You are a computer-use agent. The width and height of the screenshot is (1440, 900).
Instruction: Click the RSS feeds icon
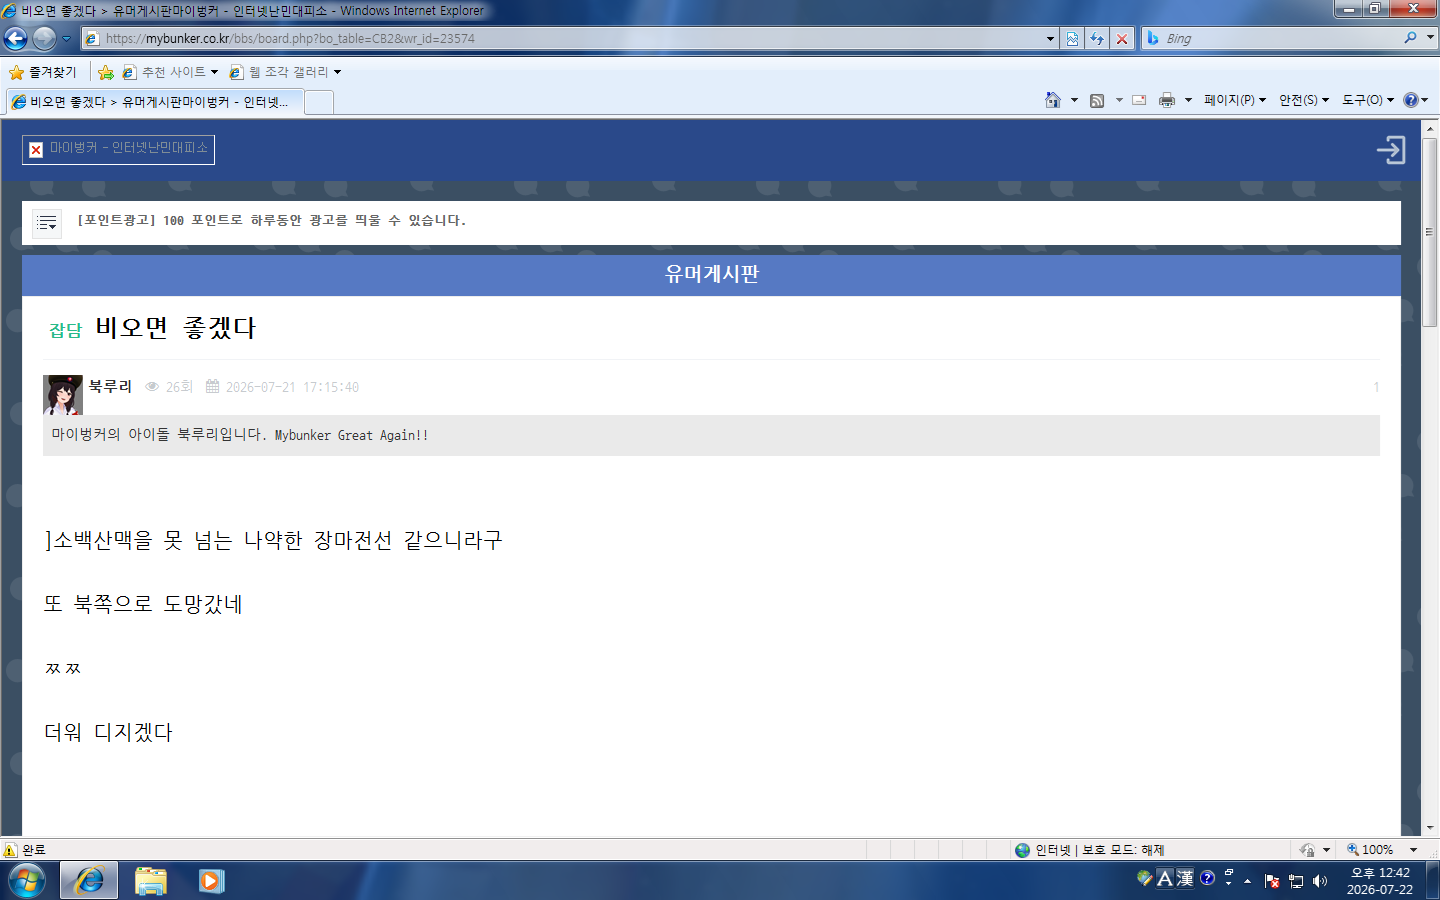click(1097, 100)
